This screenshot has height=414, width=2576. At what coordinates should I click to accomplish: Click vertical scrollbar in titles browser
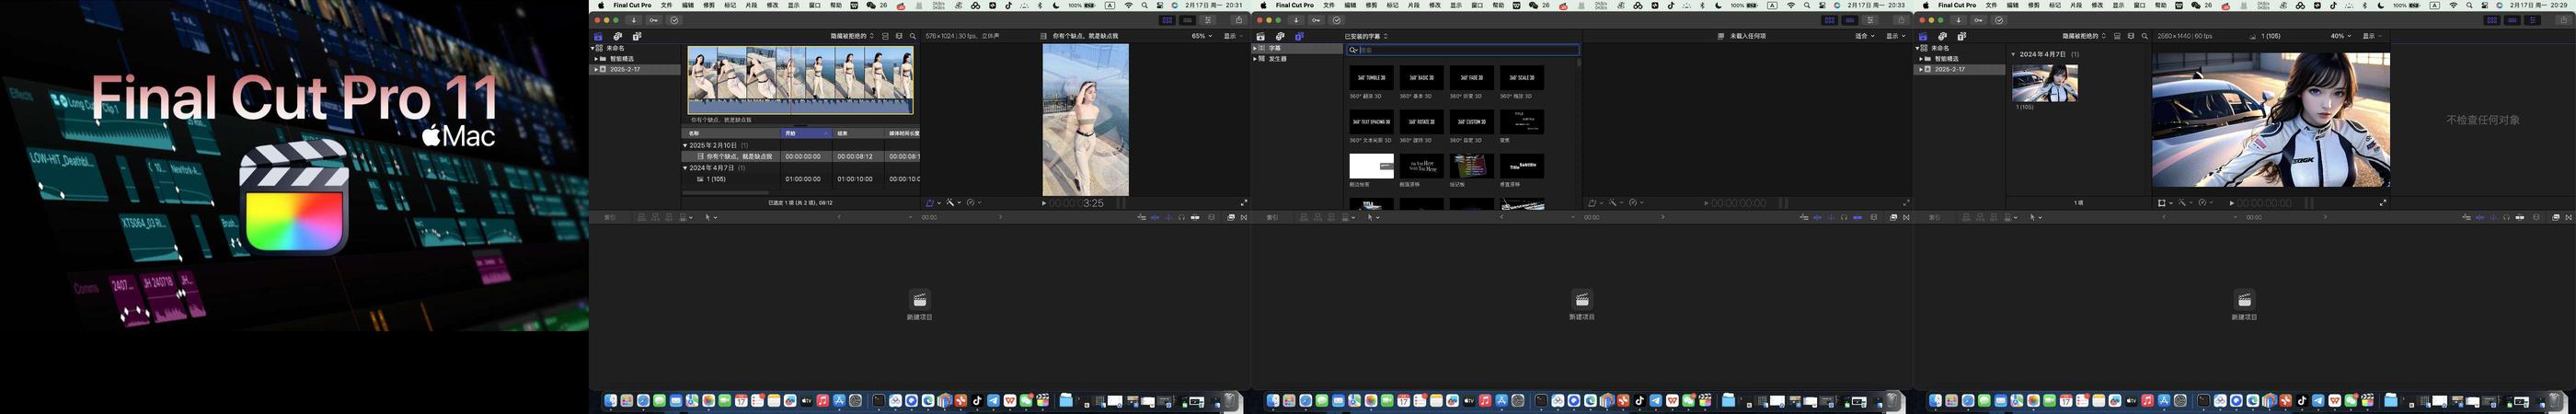pos(1578,62)
